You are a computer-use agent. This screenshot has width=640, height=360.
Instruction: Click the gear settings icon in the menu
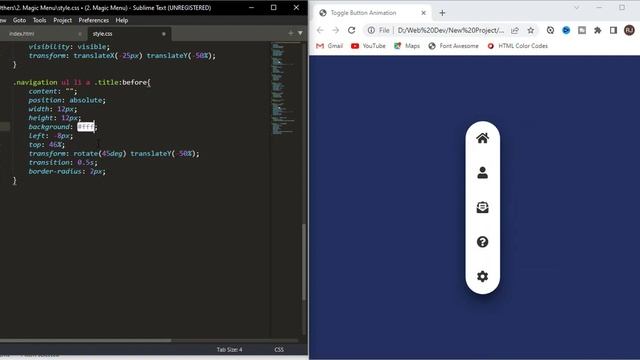pos(482,276)
